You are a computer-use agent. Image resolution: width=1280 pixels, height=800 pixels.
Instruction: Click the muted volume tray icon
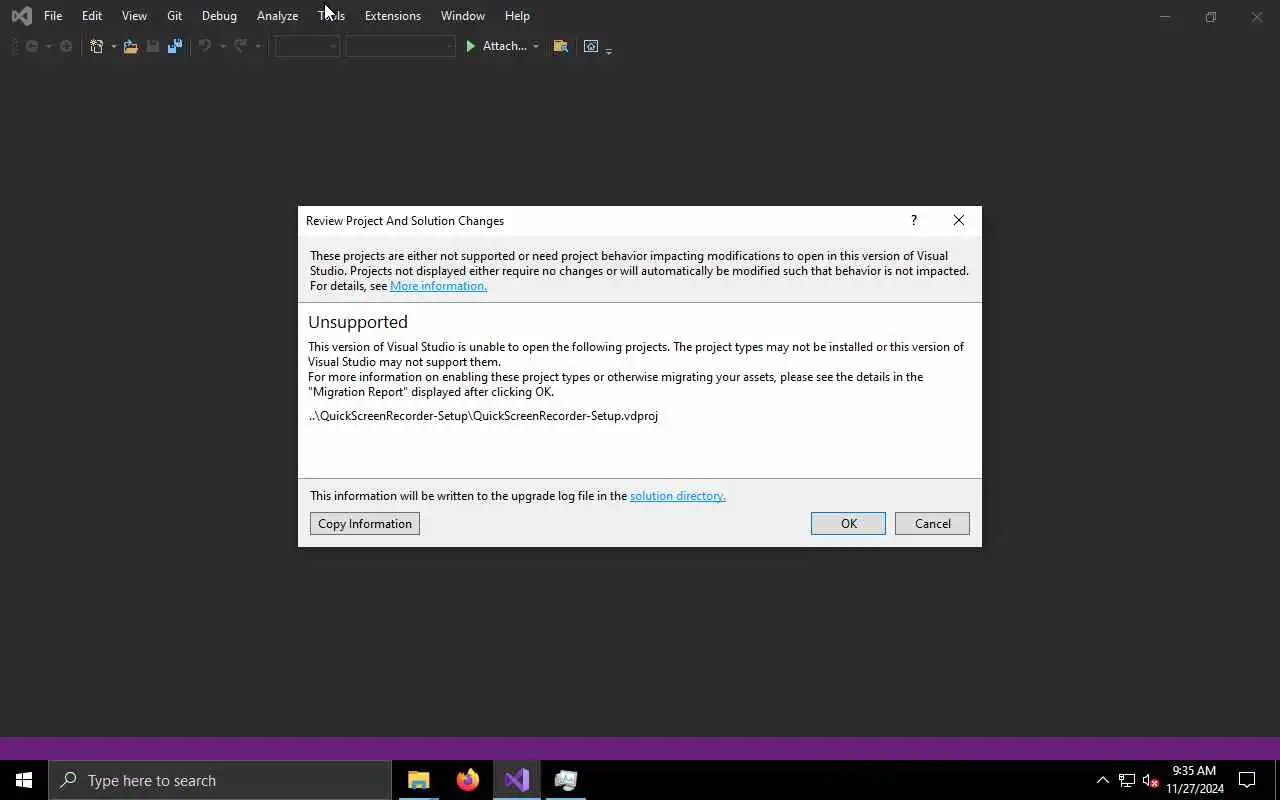tap(1150, 780)
